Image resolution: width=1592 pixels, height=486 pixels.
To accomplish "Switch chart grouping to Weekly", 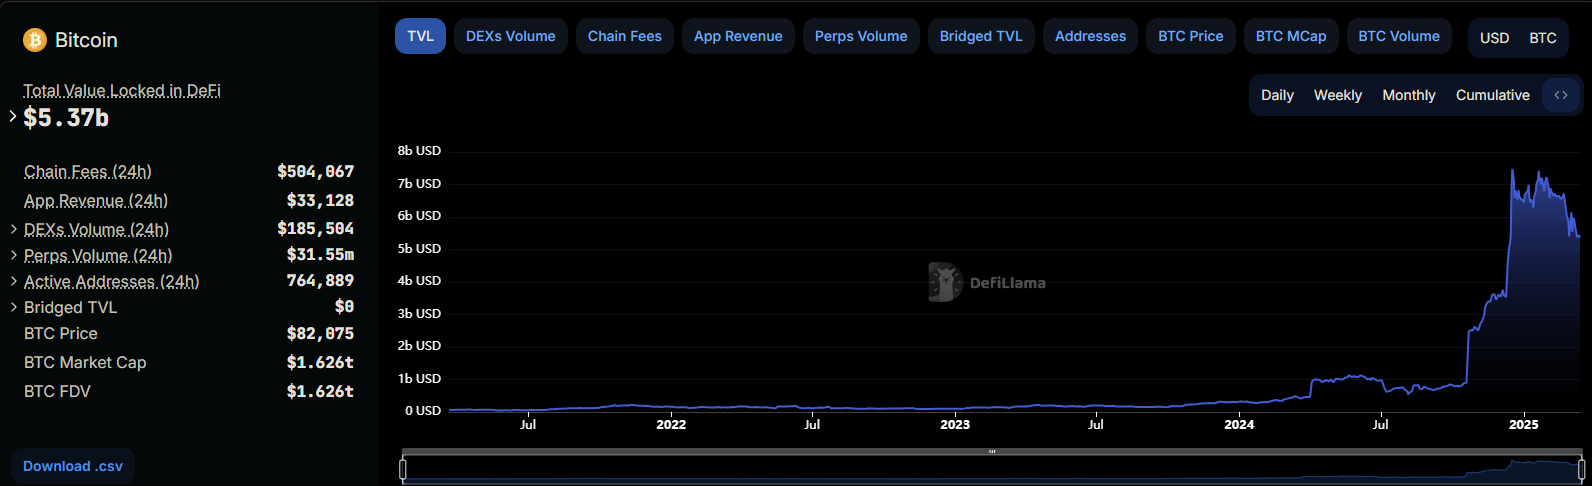I will pos(1337,95).
